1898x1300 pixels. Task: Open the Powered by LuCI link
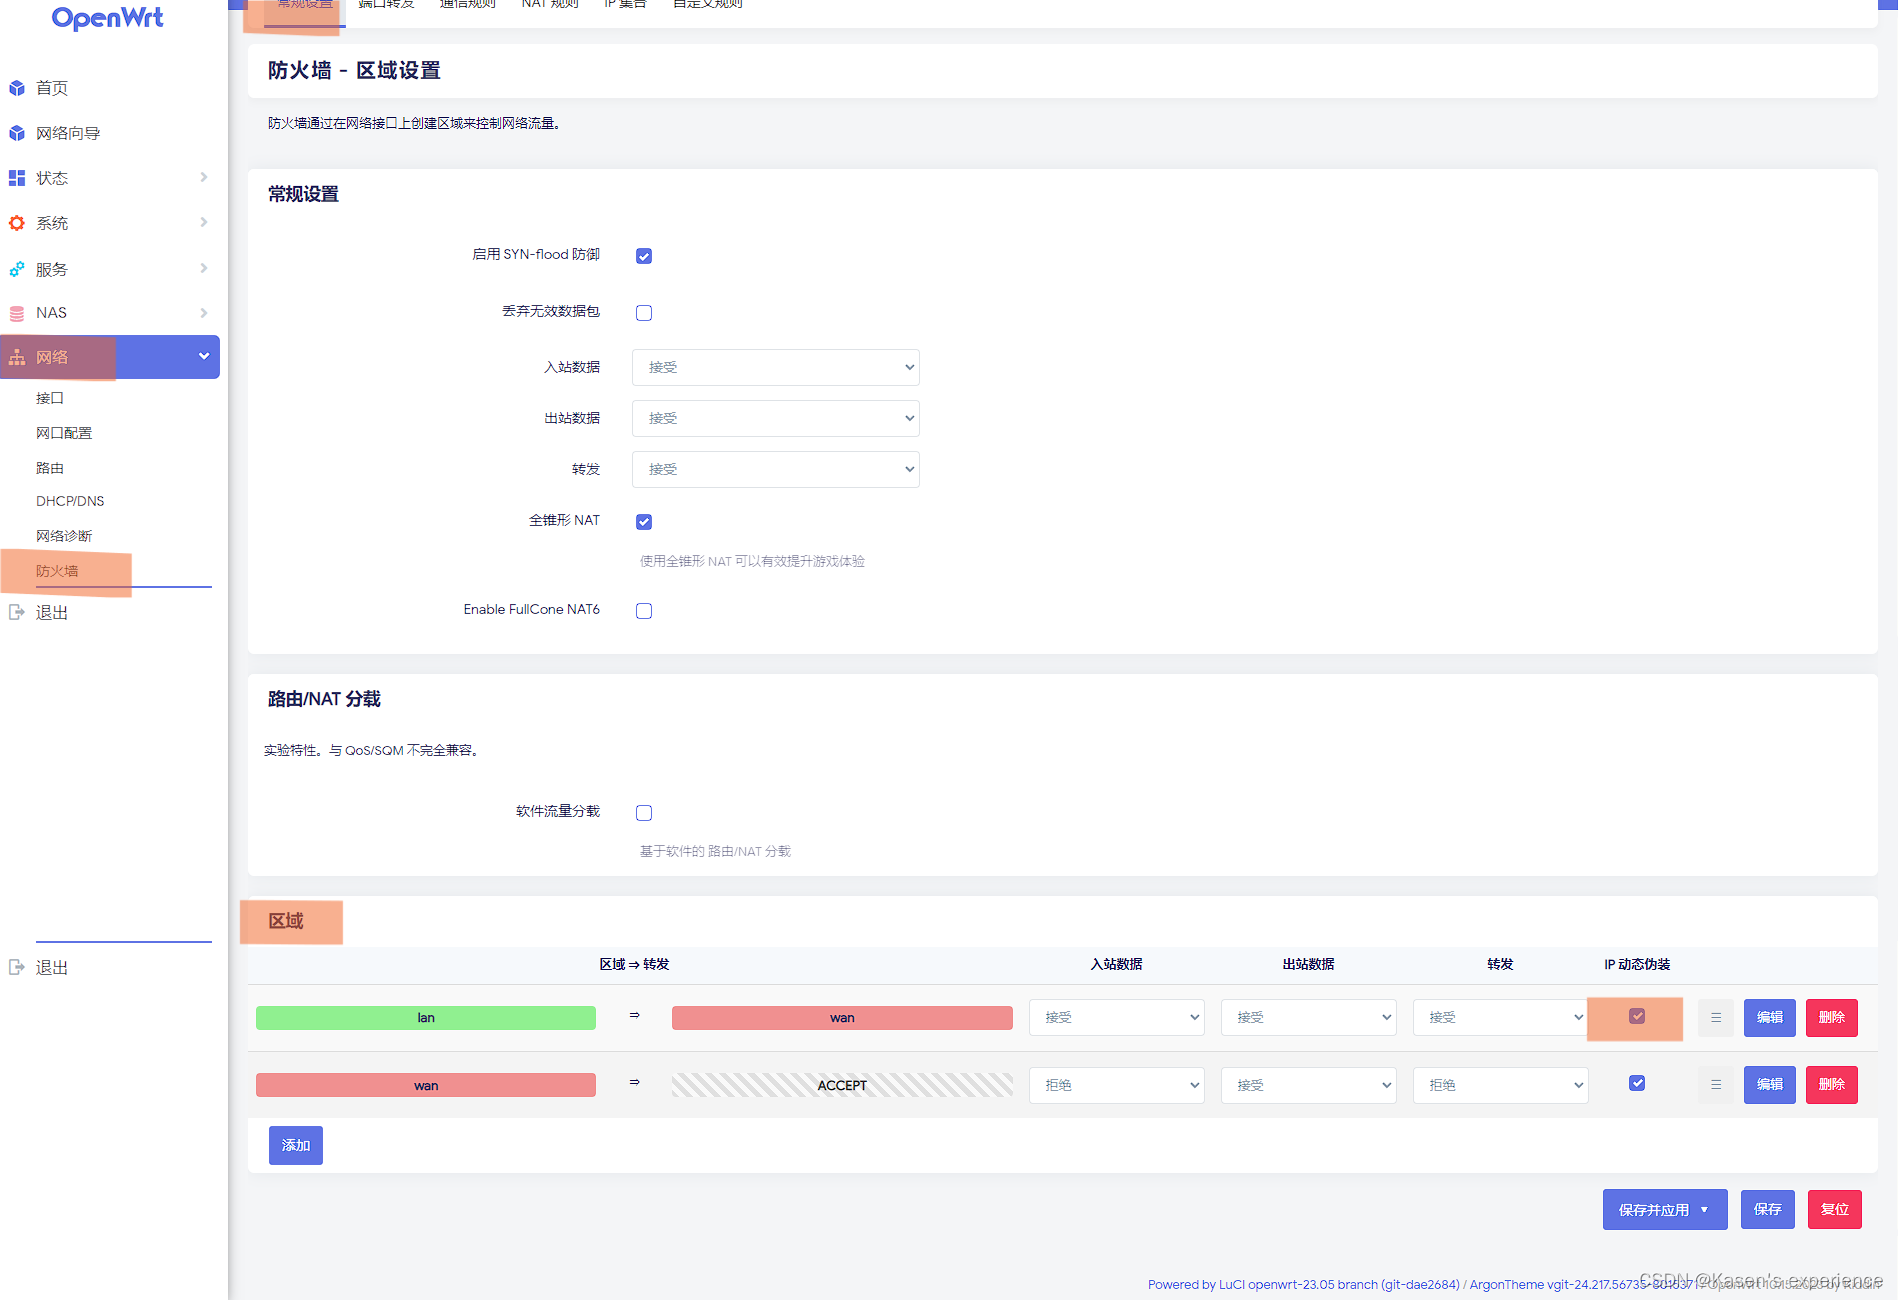1304,1285
